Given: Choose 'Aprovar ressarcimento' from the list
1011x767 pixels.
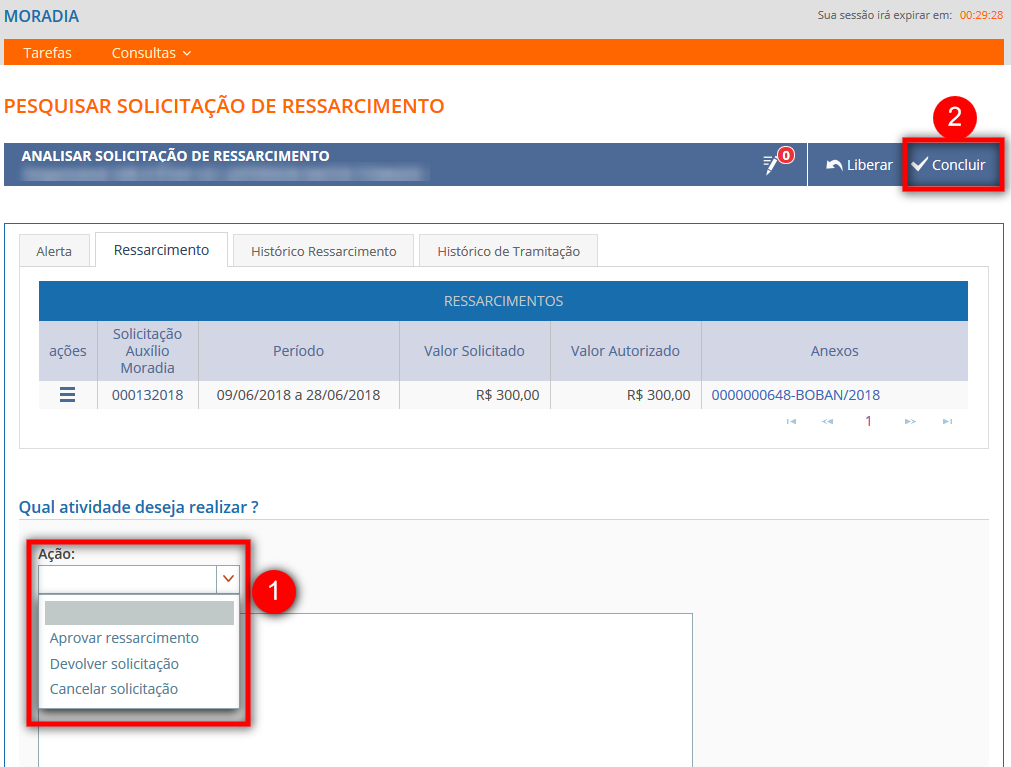Looking at the screenshot, I should (124, 638).
